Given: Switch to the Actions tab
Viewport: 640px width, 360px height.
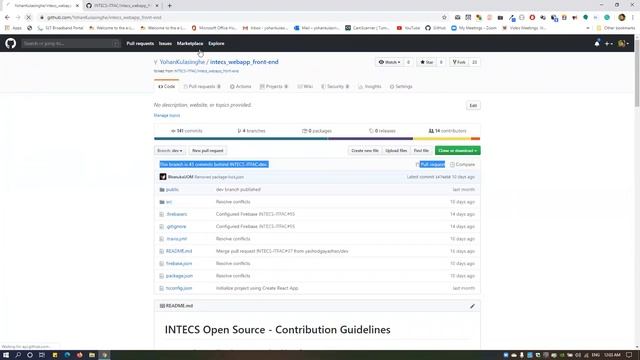Looking at the screenshot, I should pyautogui.click(x=241, y=87).
